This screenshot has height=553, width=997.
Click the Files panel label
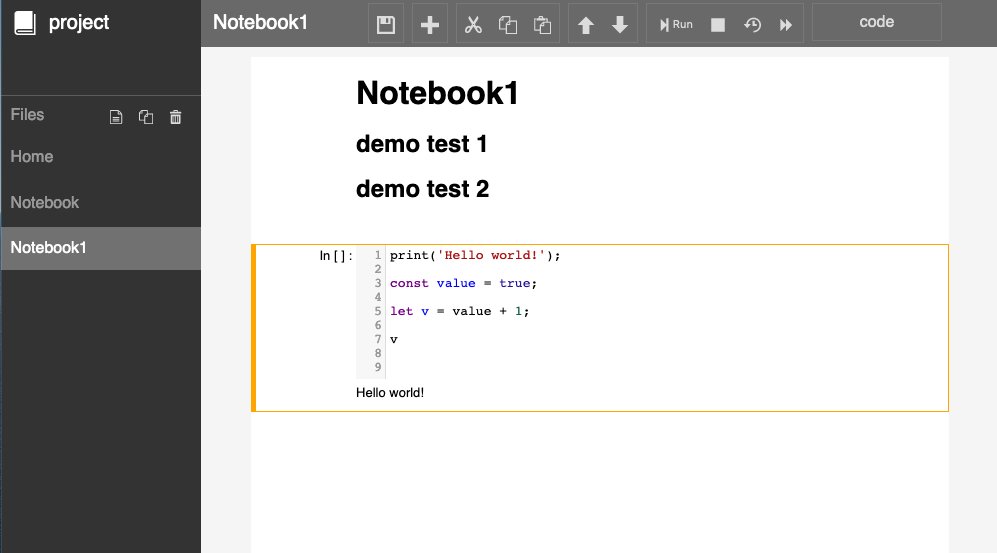coord(27,115)
